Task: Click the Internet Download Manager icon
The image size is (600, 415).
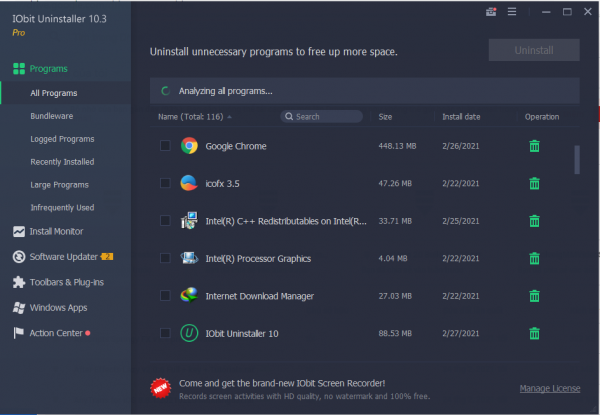Action: 189,296
